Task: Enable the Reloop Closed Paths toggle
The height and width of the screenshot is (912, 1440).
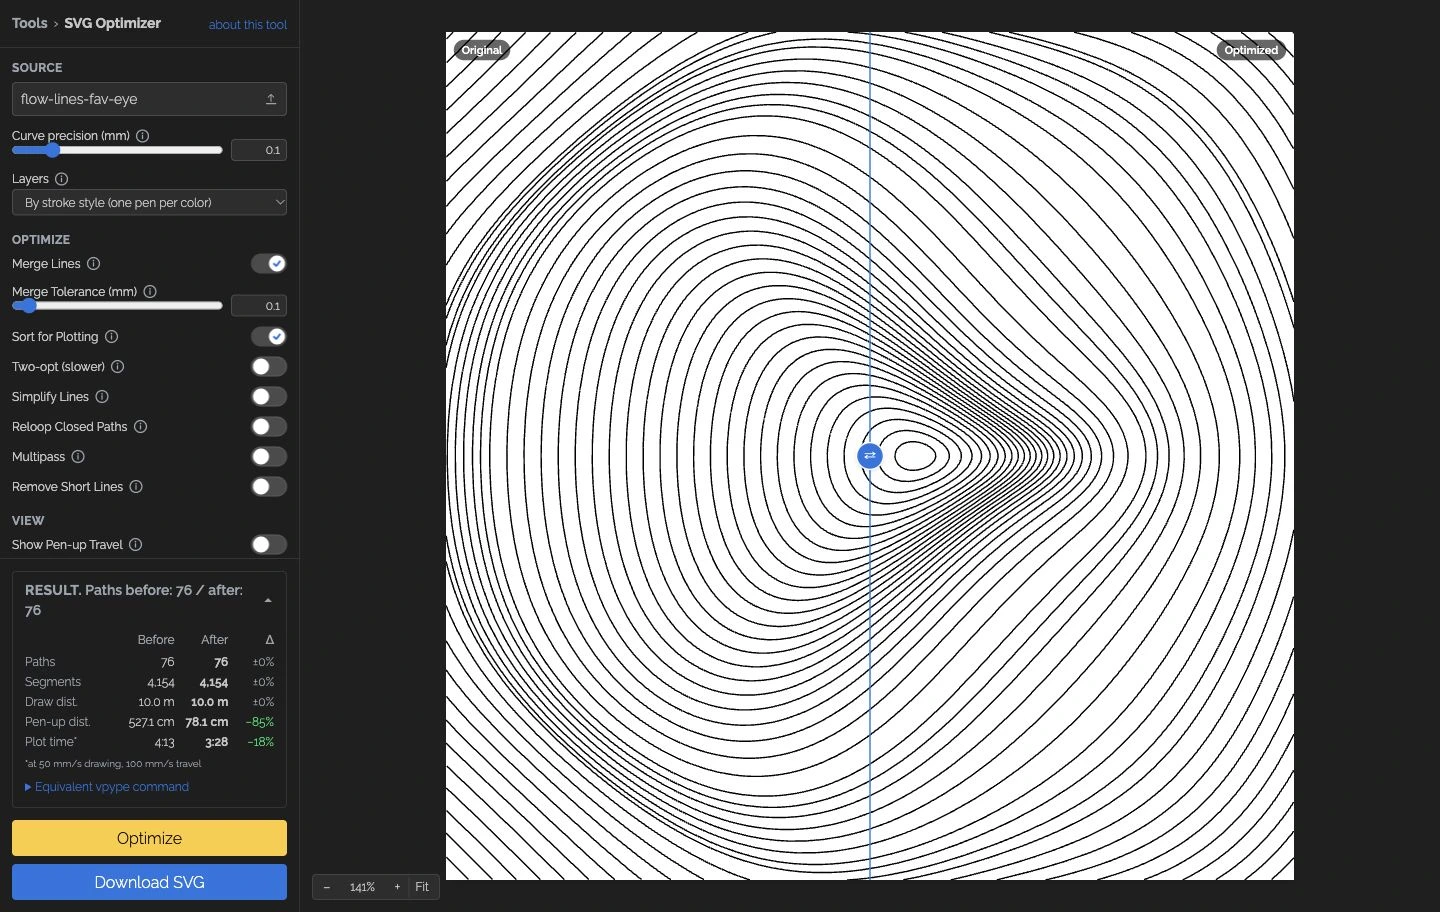Action: [269, 427]
